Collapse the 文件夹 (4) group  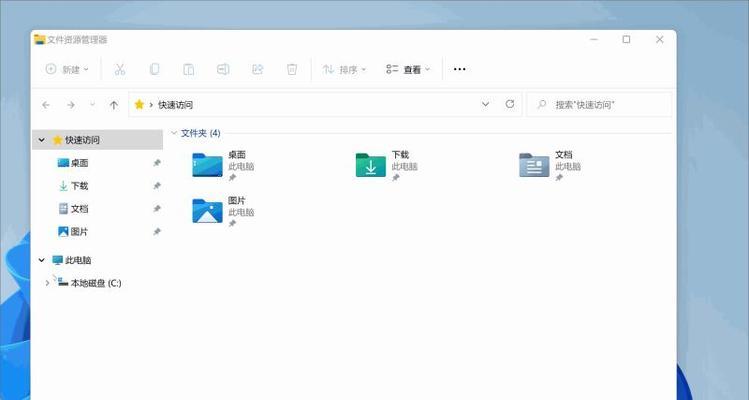pyautogui.click(x=174, y=133)
